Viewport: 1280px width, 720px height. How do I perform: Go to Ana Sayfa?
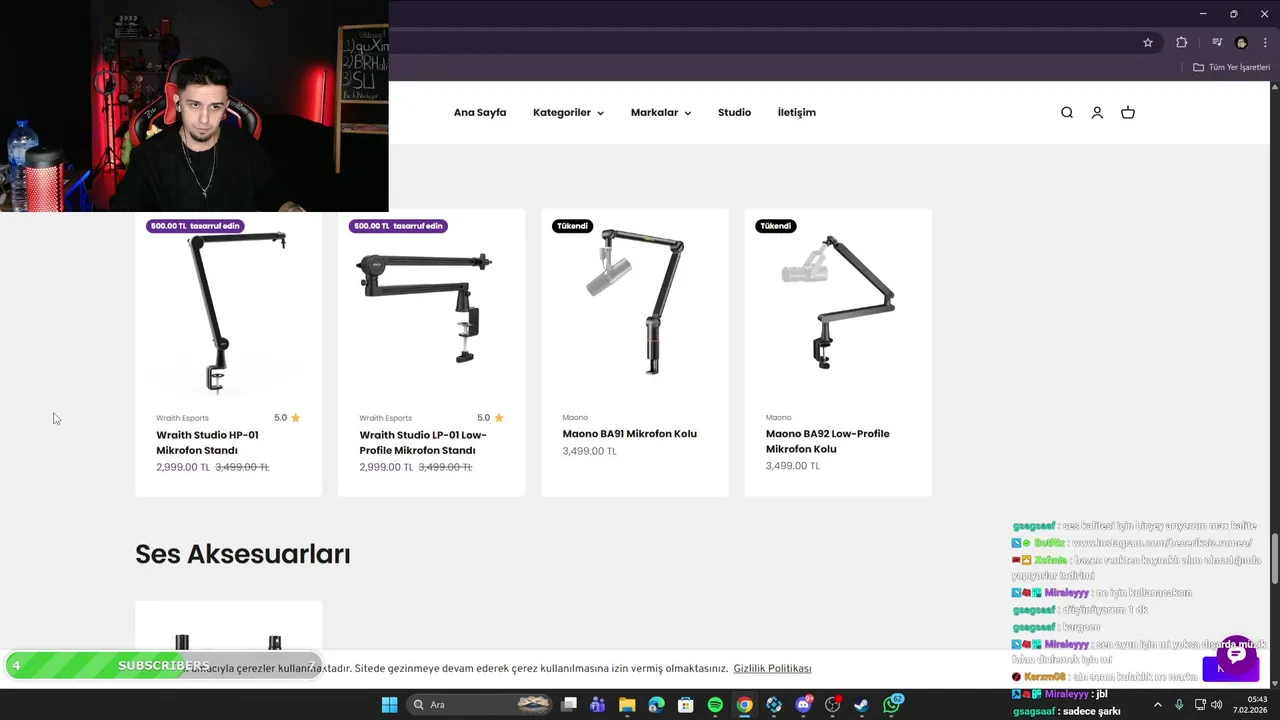point(480,113)
